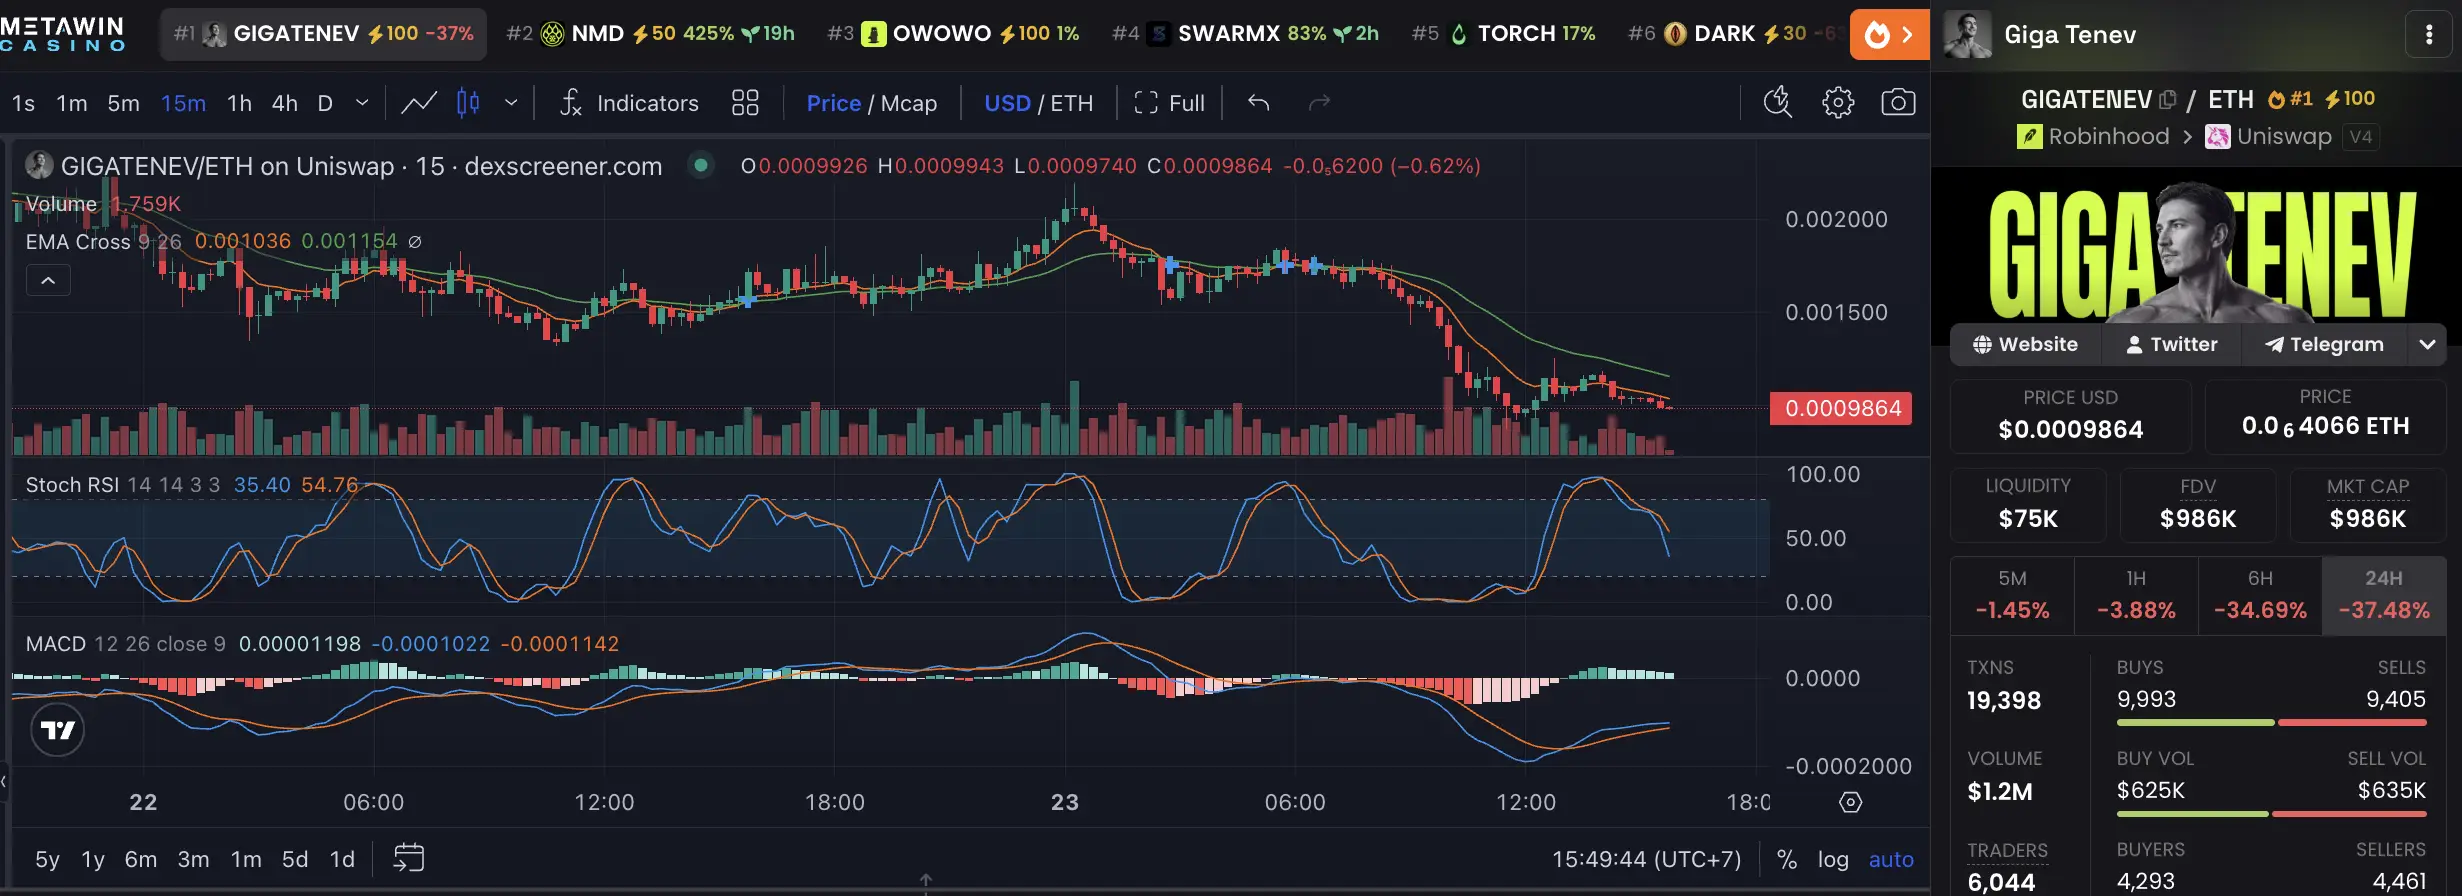
Task: Click the MetaWin Casino logo
Action: 63,34
